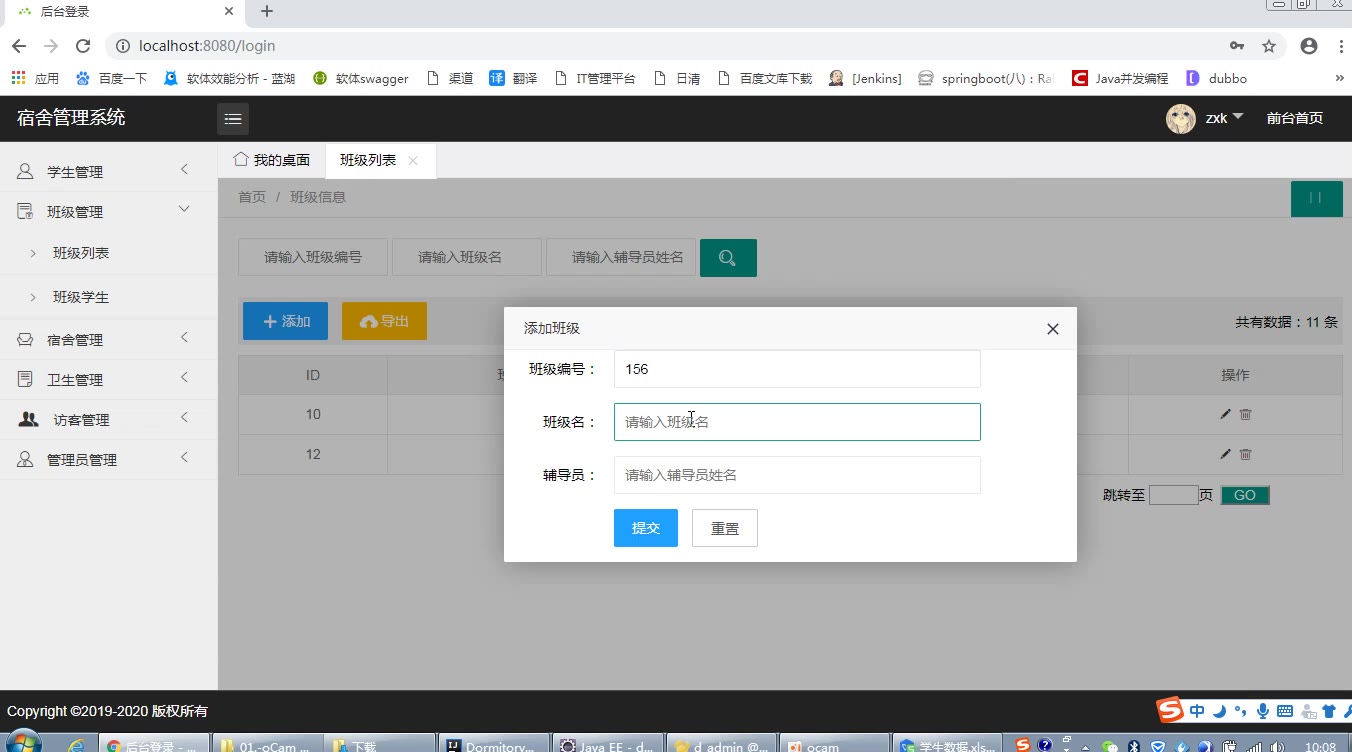Screen dimensions: 1352x752
Task: Click the zxk user avatar
Action: 1181,119
